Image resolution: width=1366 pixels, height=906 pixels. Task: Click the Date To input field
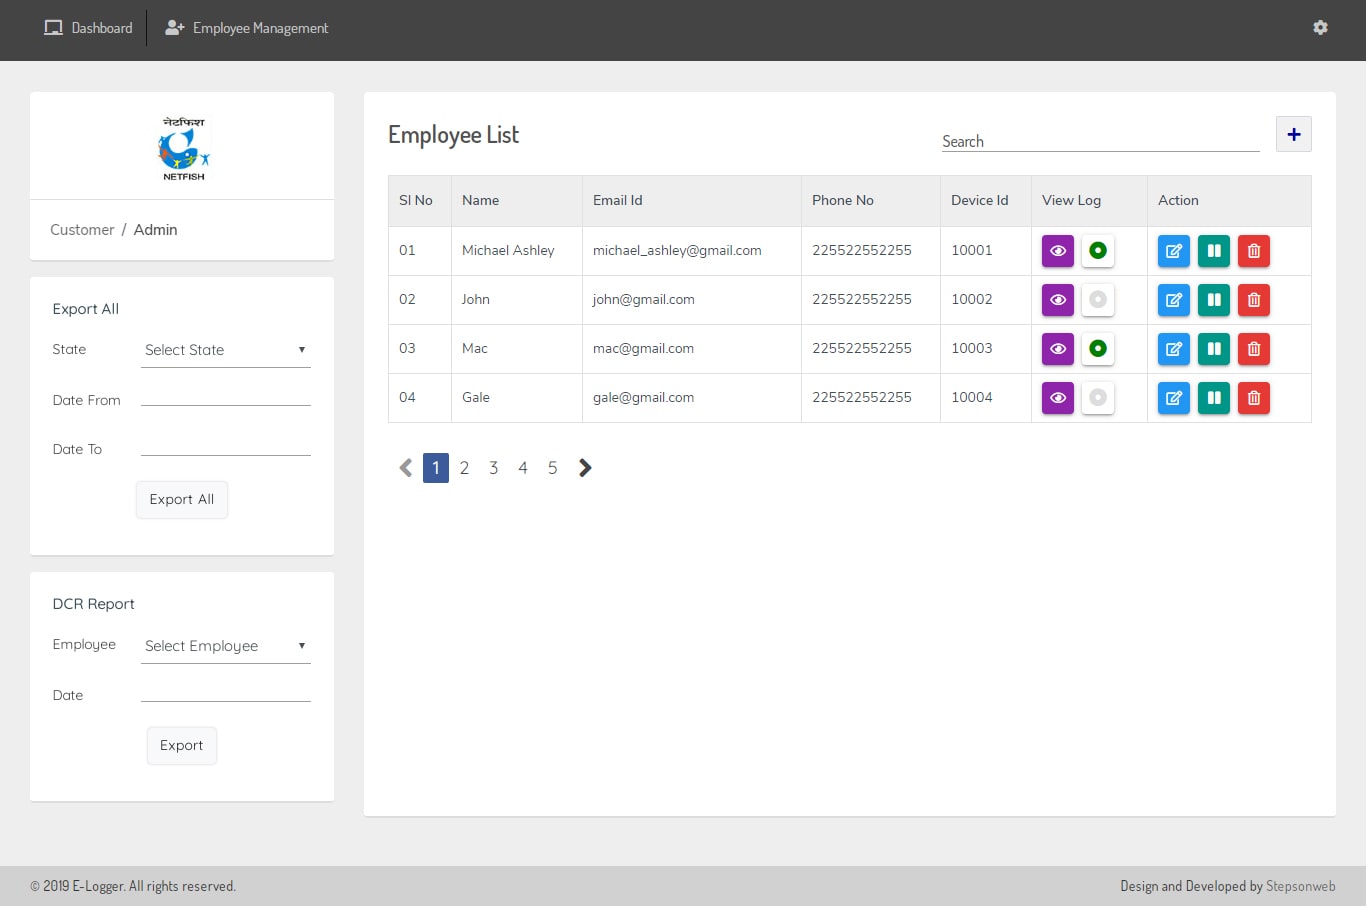[226, 445]
